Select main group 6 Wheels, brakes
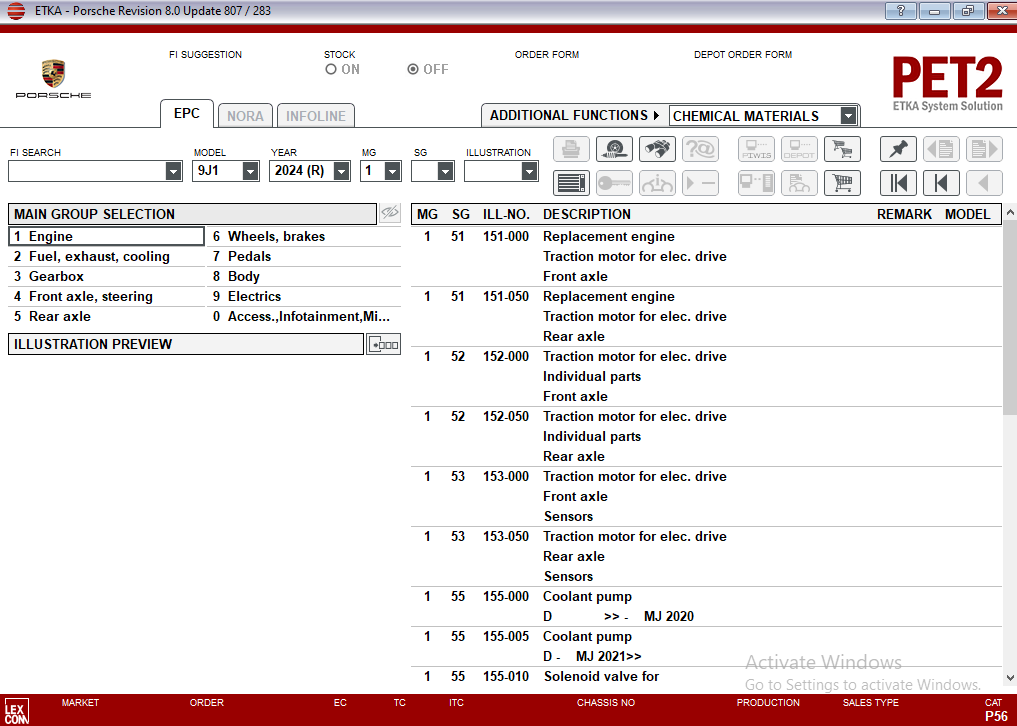 304,236
